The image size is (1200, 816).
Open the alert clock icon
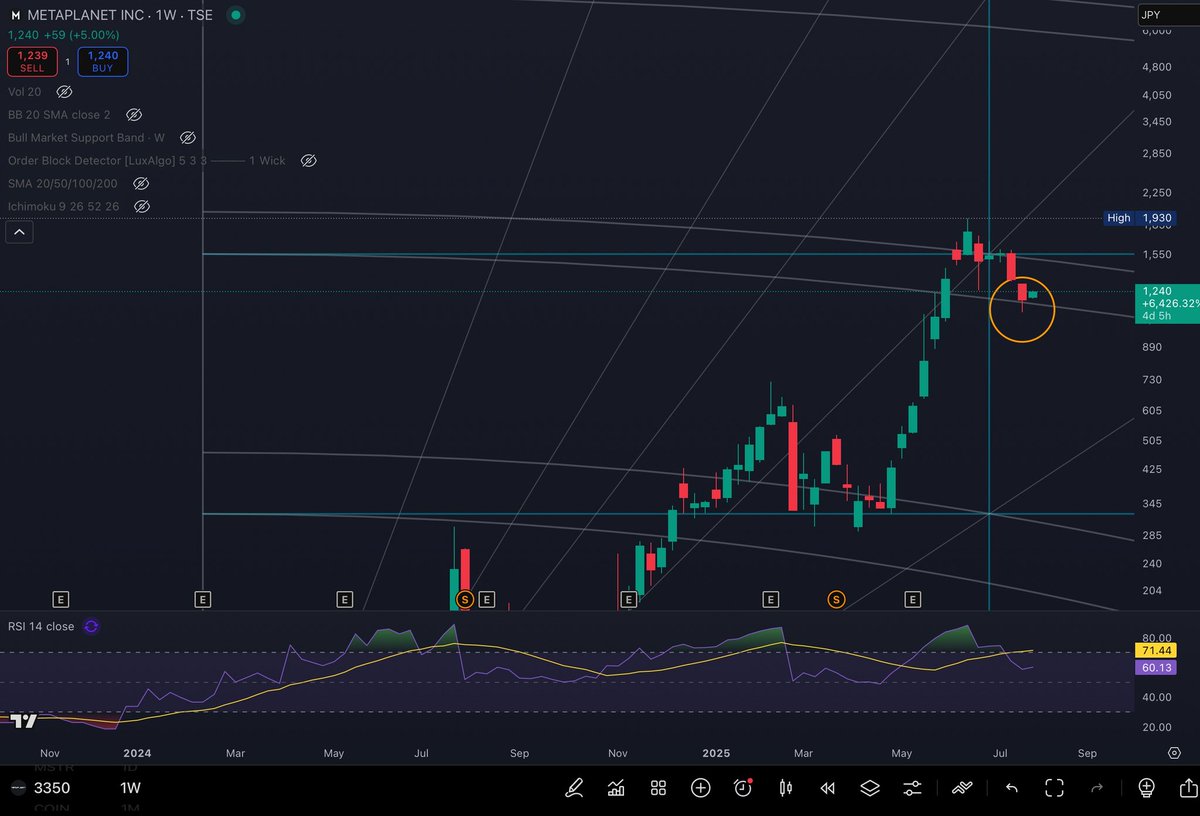743,788
